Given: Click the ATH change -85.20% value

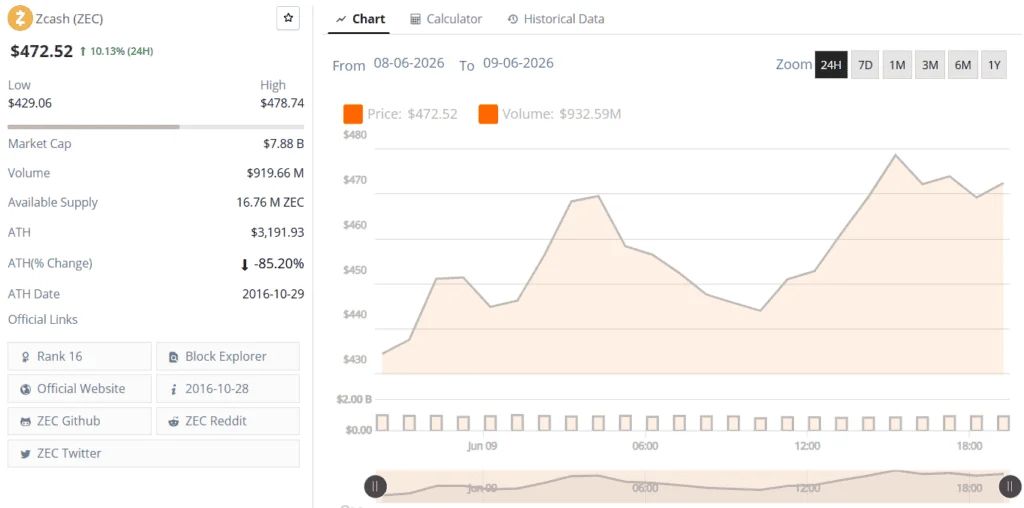Looking at the screenshot, I should (279, 264).
